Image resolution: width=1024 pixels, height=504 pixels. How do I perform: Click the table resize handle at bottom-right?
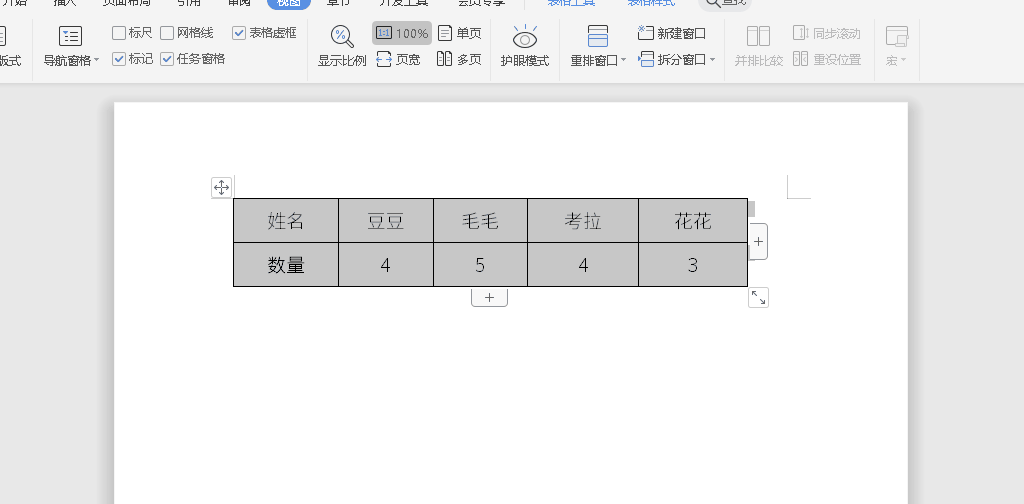pos(758,297)
